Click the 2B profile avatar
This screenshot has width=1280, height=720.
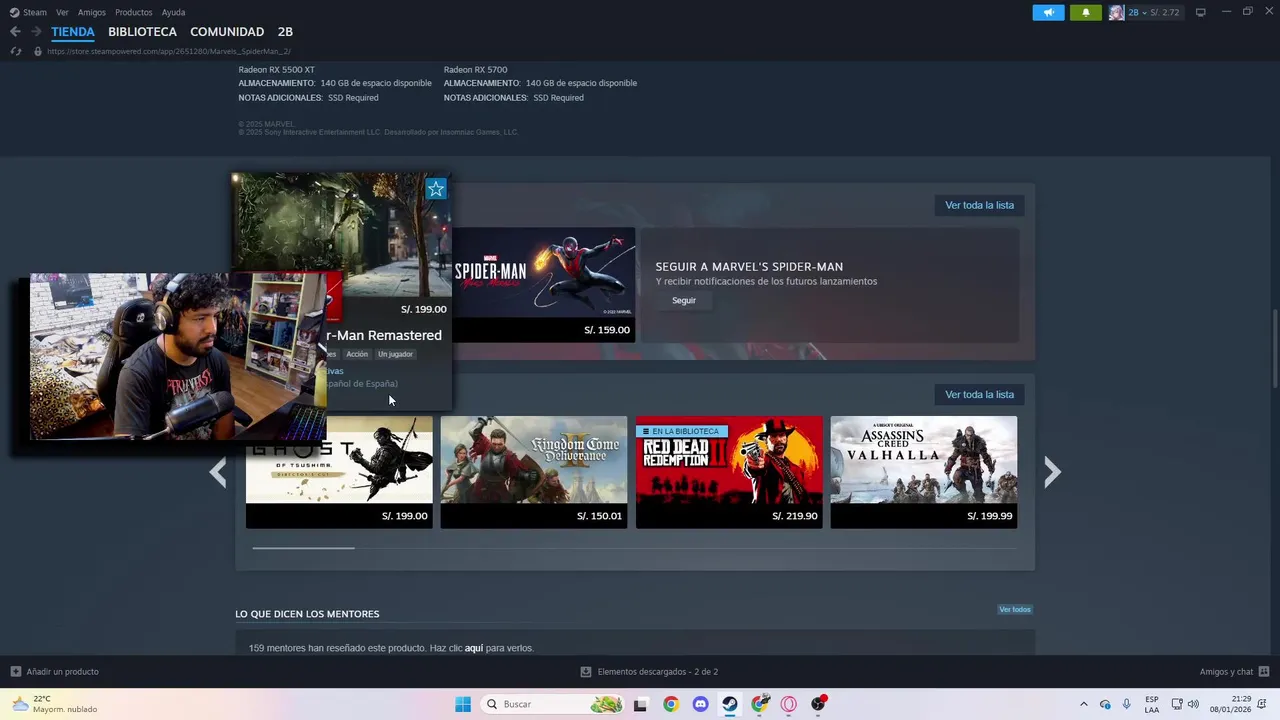point(1116,12)
